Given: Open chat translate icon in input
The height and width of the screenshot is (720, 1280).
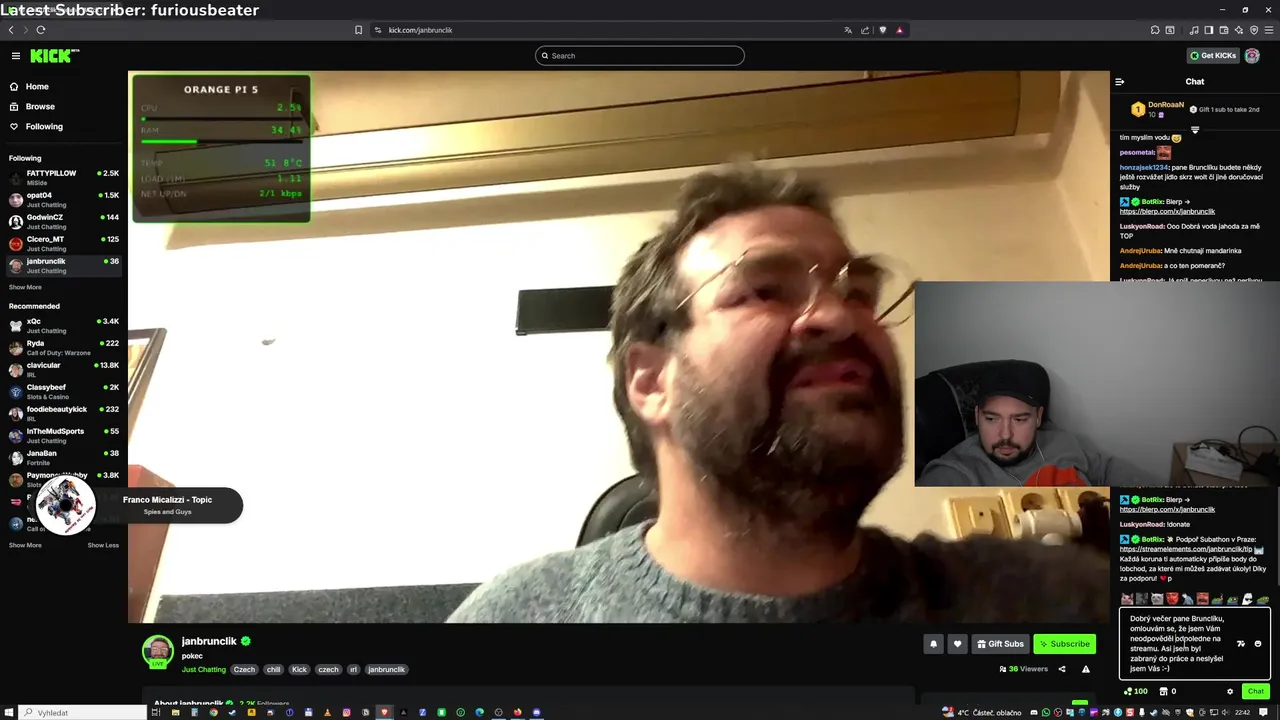Looking at the screenshot, I should (x=1241, y=644).
